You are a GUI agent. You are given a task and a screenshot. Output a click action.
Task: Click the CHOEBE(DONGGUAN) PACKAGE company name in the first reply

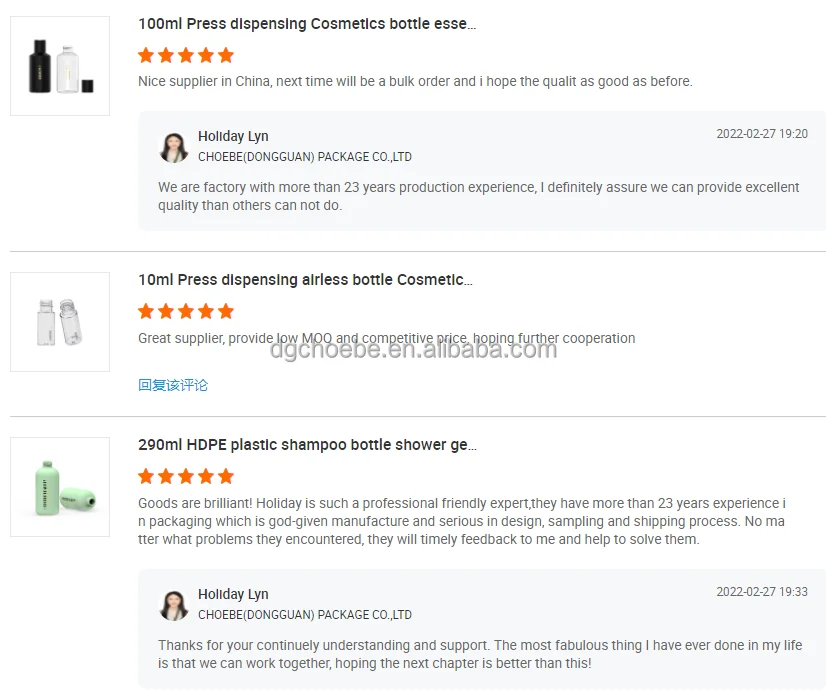point(305,157)
